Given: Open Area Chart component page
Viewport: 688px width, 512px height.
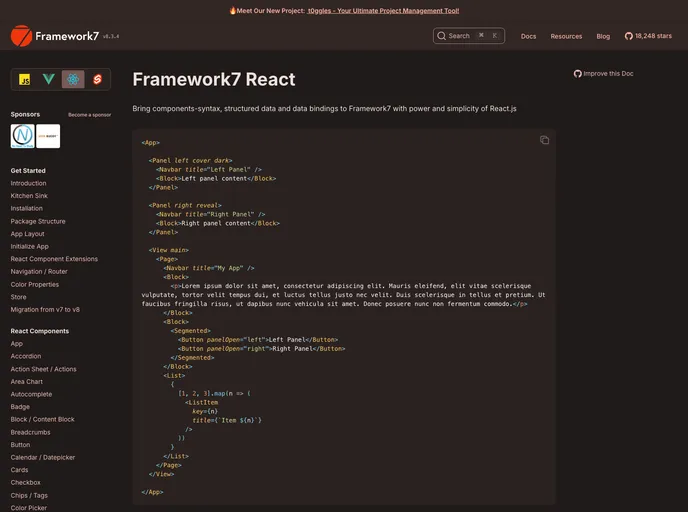Looking at the screenshot, I should (x=27, y=382).
